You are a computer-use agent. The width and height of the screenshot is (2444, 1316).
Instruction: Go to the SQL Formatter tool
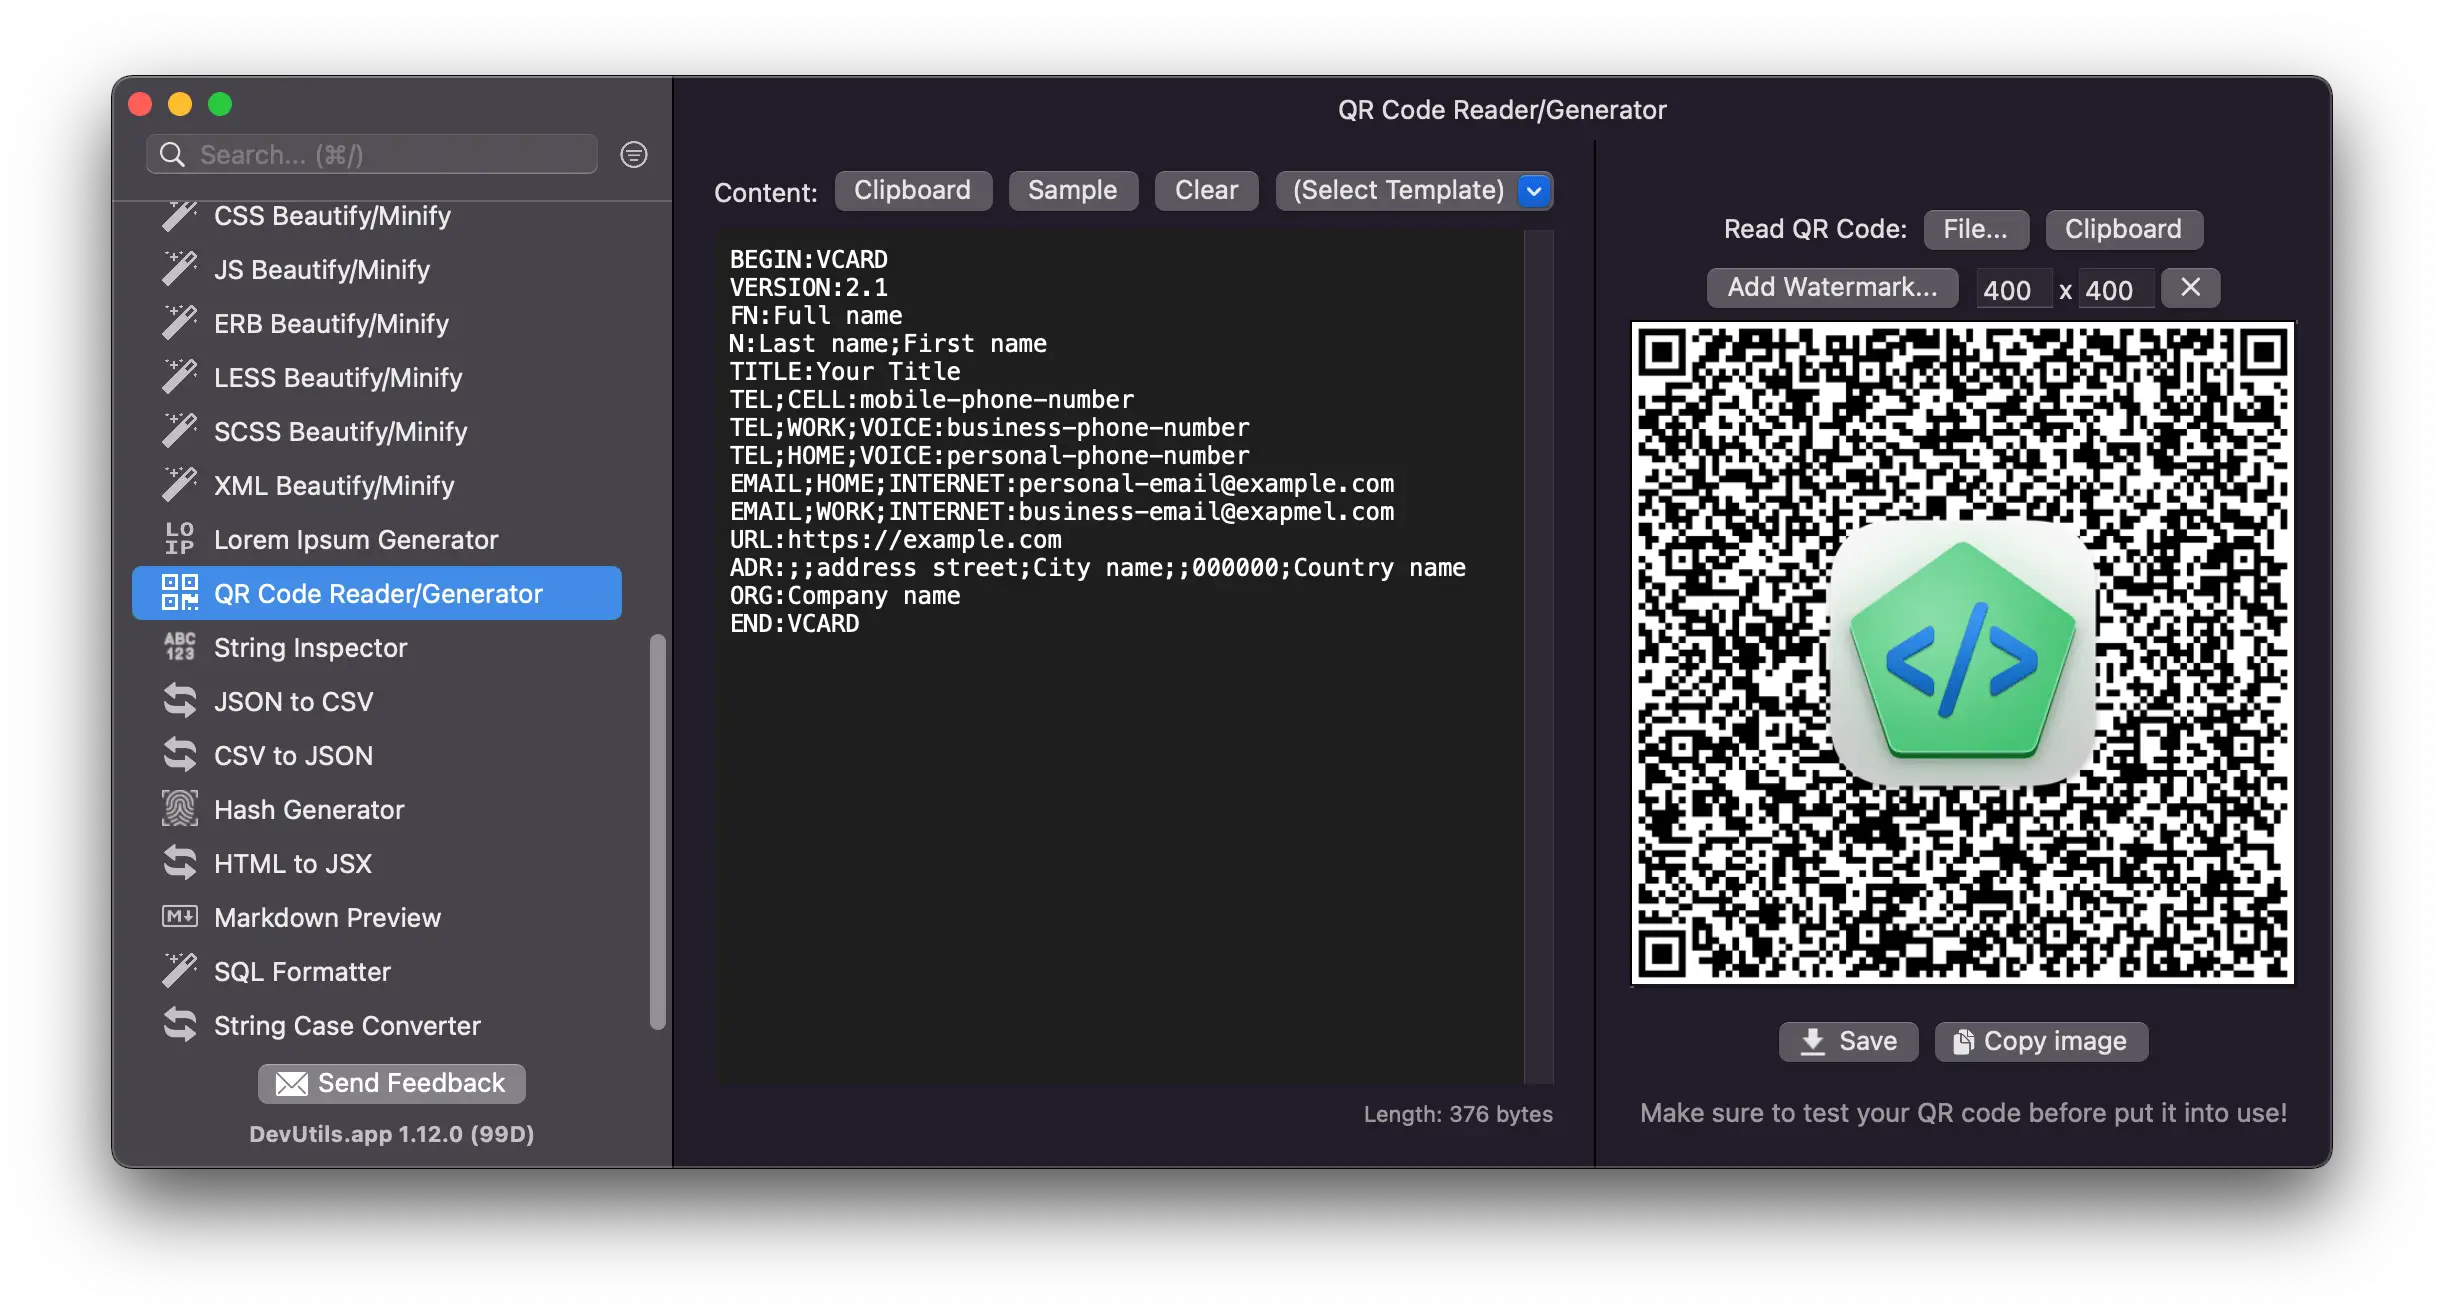tap(377, 971)
